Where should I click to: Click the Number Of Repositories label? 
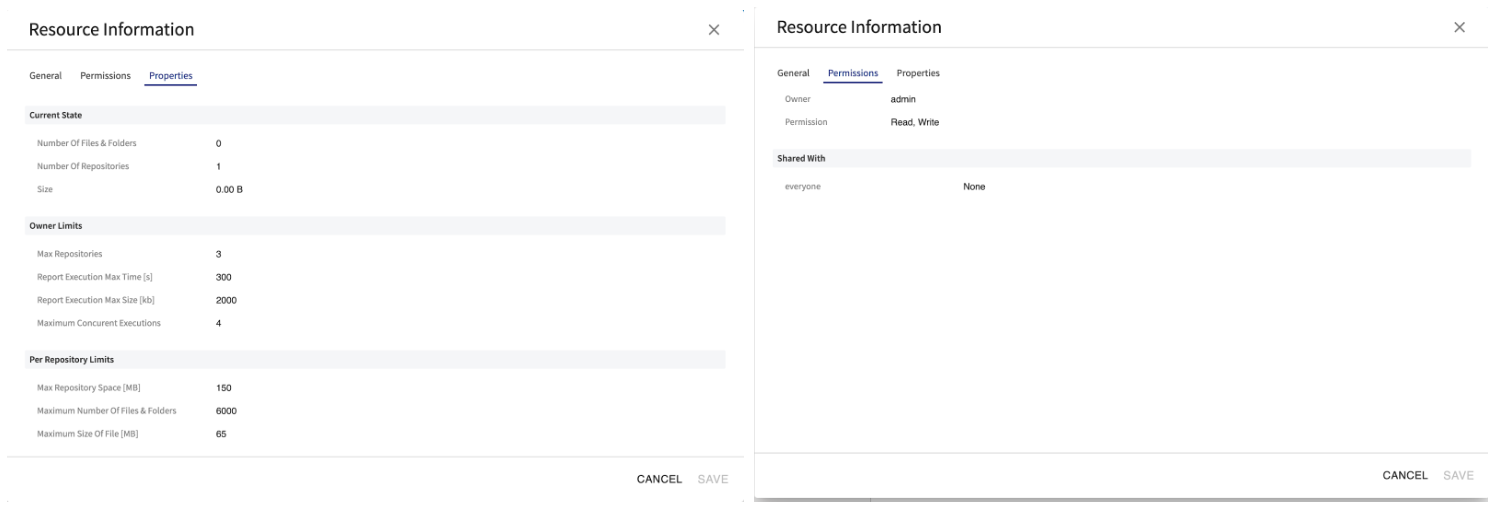(83, 166)
